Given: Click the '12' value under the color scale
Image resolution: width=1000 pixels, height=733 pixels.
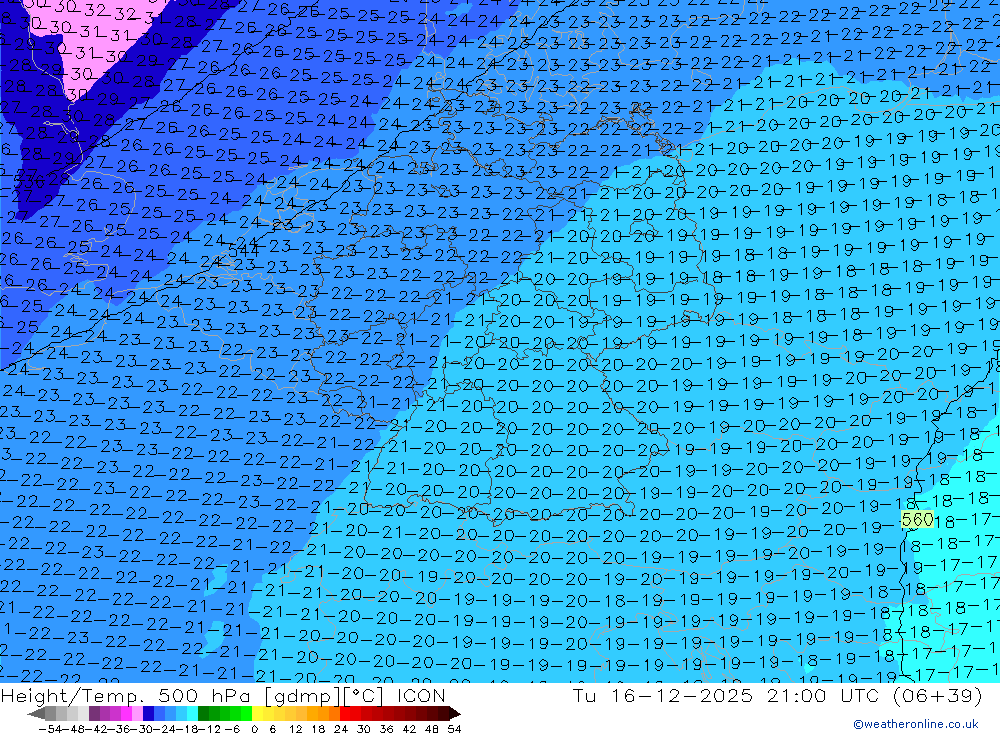Looking at the screenshot, I should pos(295,729).
